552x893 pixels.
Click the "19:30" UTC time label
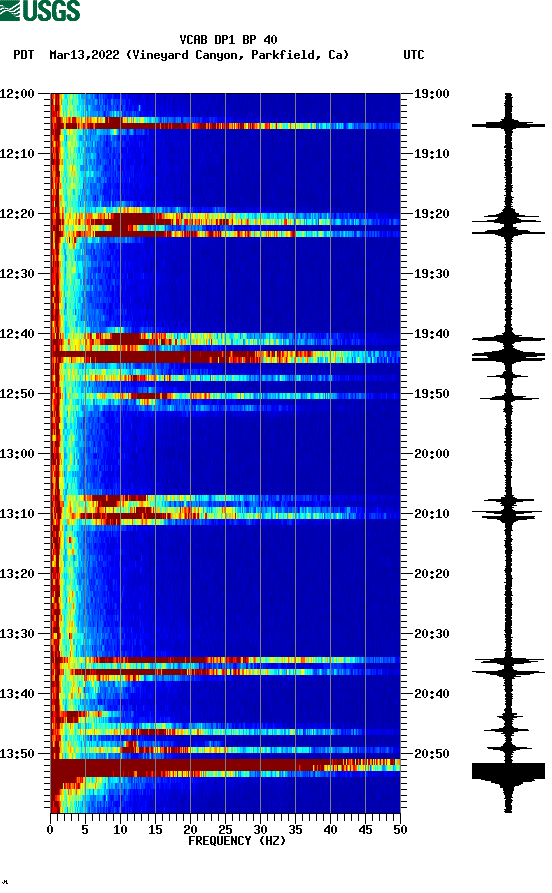tap(431, 273)
